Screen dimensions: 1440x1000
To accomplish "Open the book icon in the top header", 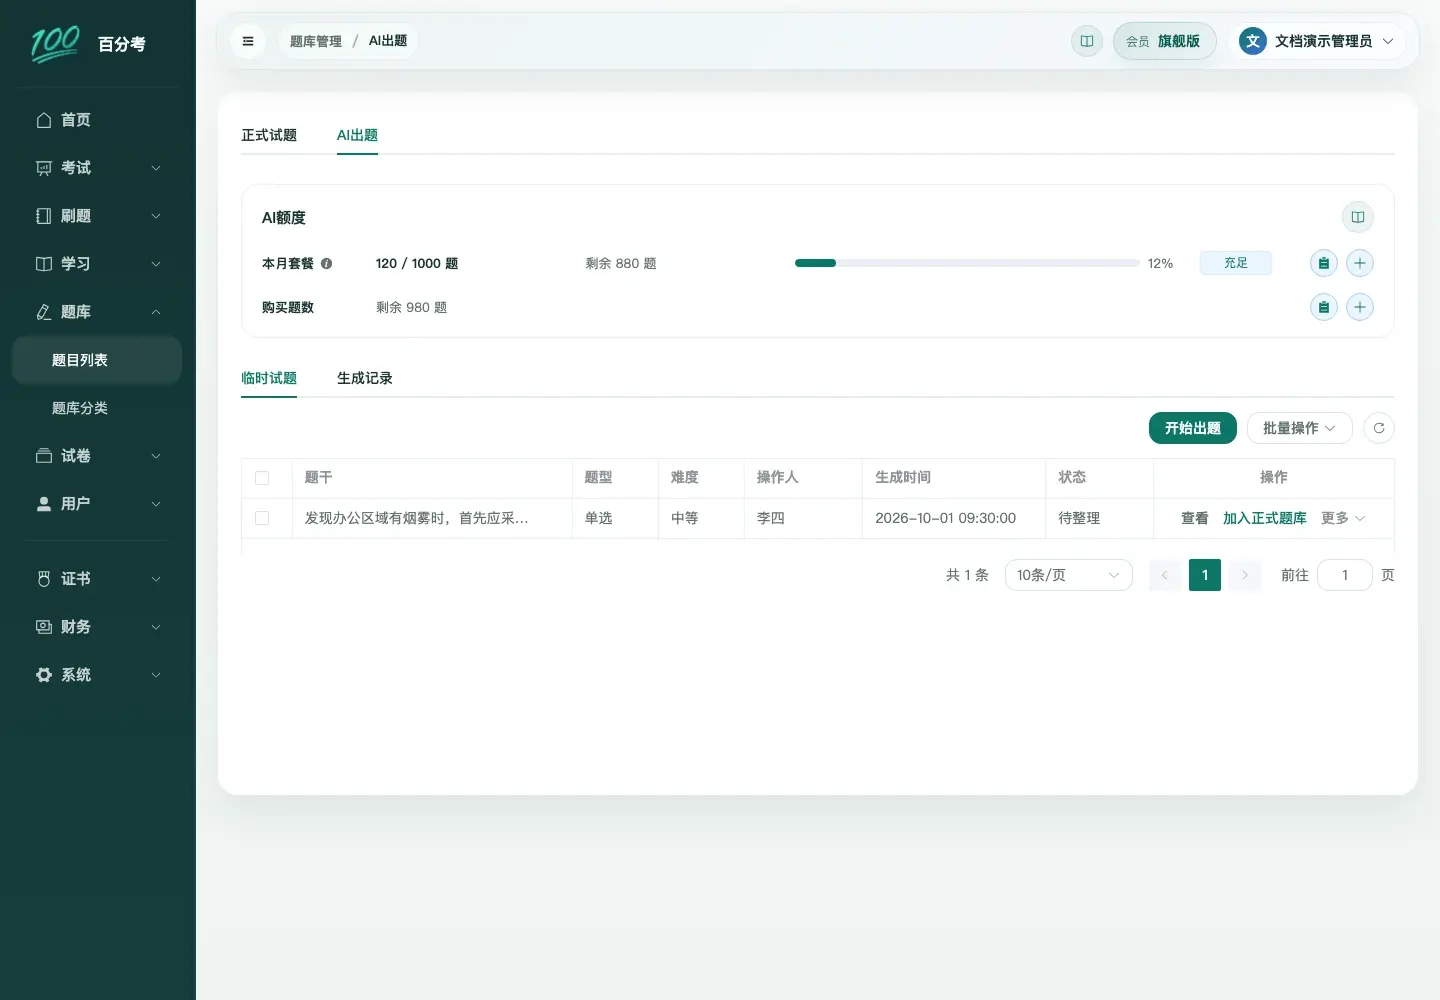I will click(1087, 41).
